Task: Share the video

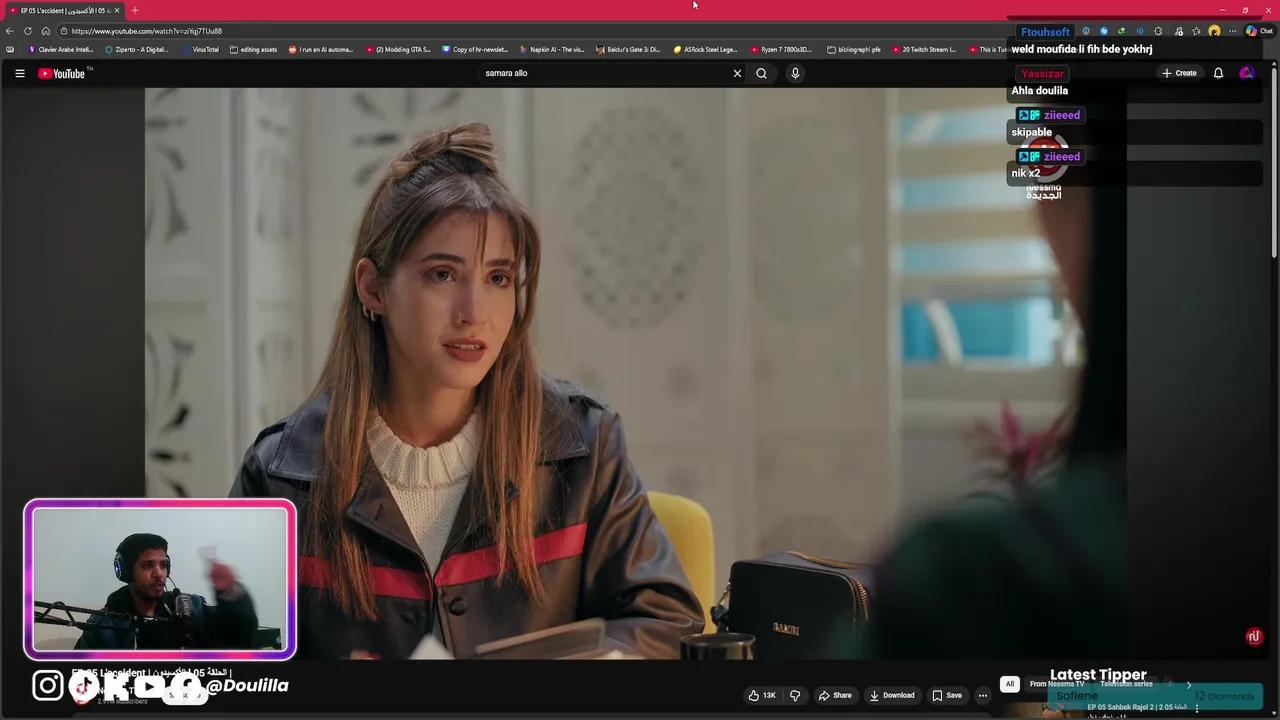Action: click(x=835, y=695)
